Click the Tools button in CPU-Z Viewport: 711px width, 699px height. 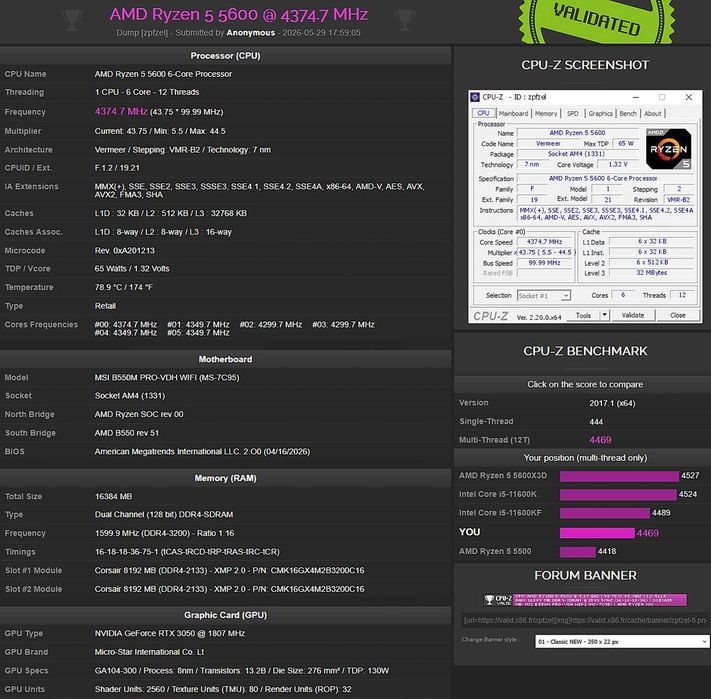(583, 315)
